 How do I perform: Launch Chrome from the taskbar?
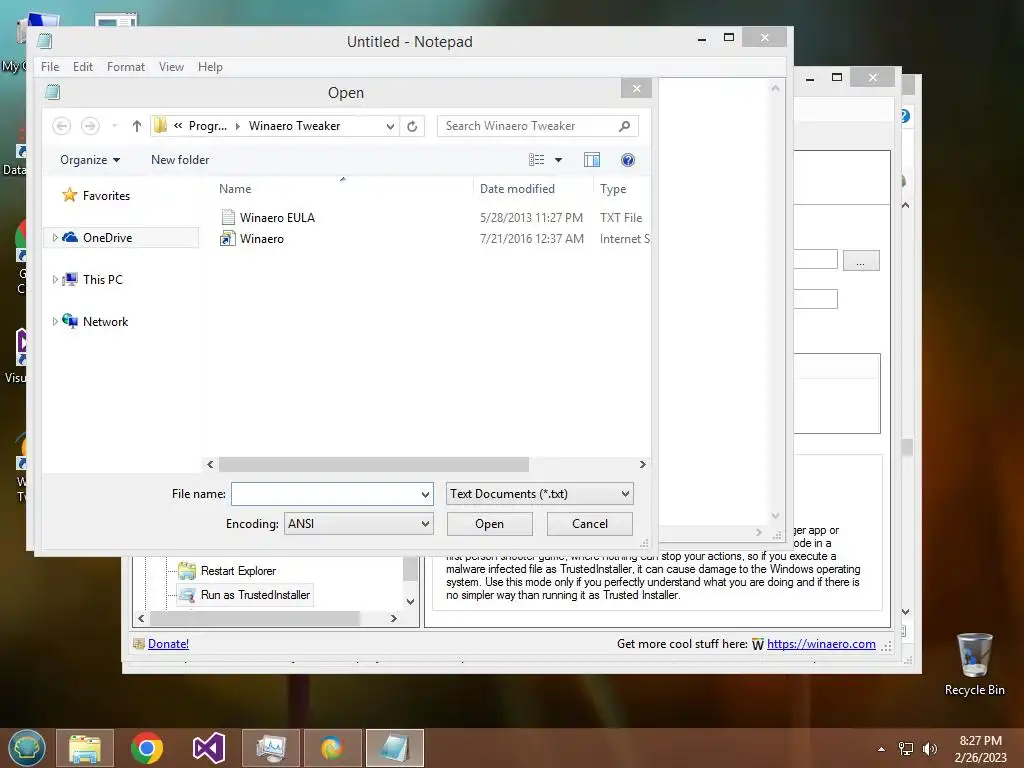[x=147, y=748]
